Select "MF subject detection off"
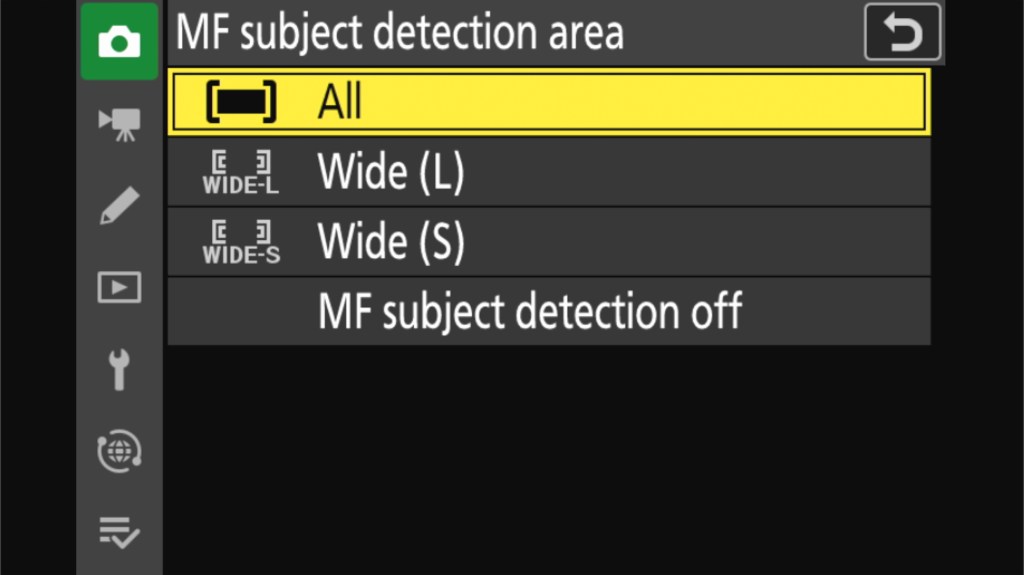 pos(529,312)
